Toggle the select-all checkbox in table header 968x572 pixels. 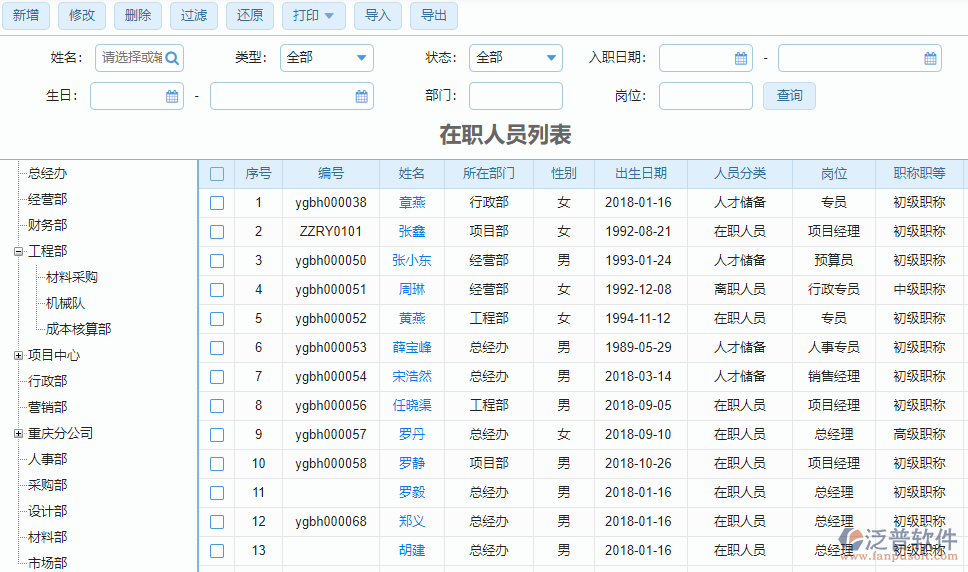tap(217, 174)
